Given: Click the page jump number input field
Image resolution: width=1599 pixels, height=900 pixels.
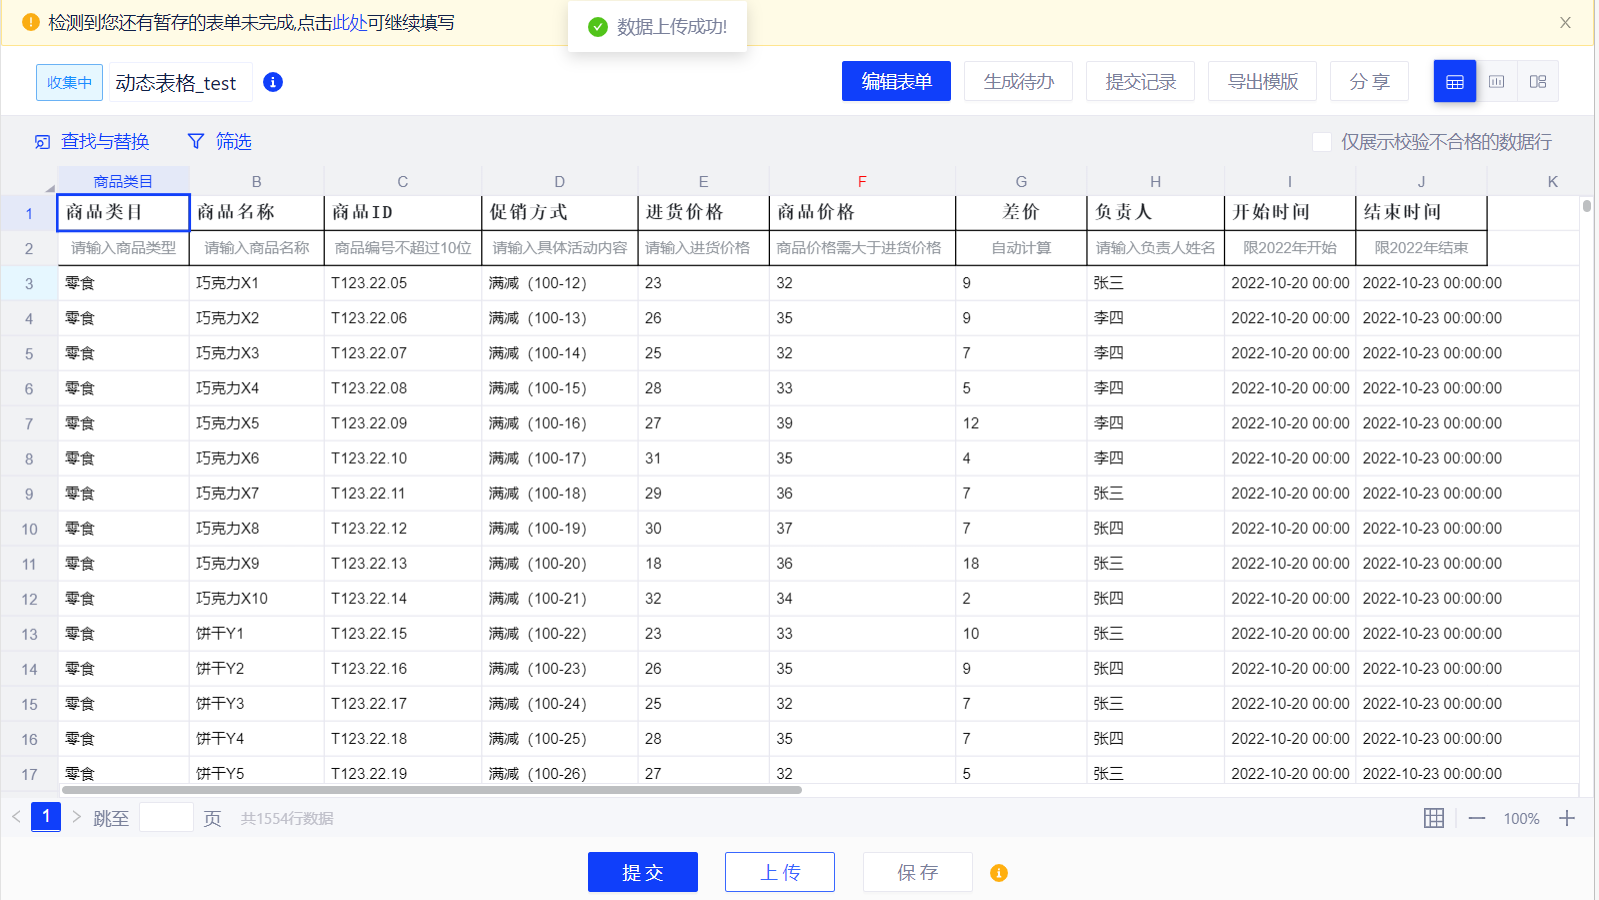Looking at the screenshot, I should 166,817.
